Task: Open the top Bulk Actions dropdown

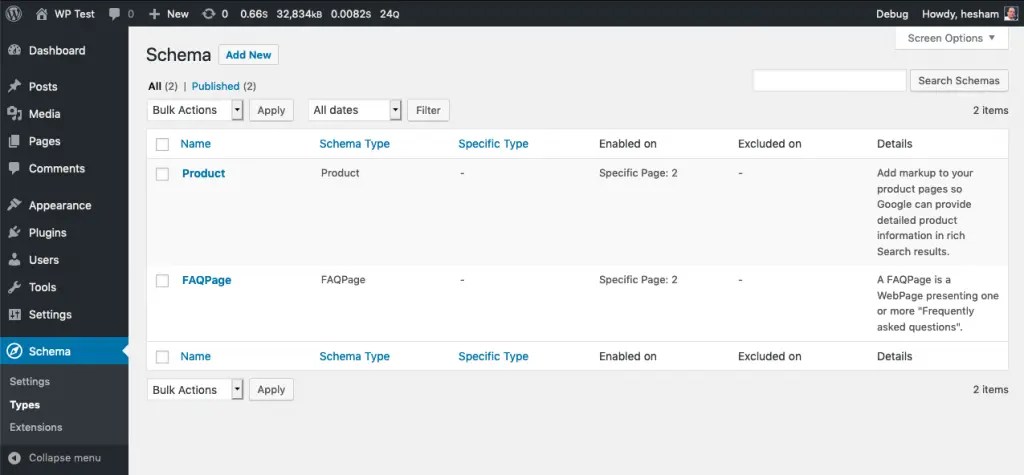Action: coord(195,110)
